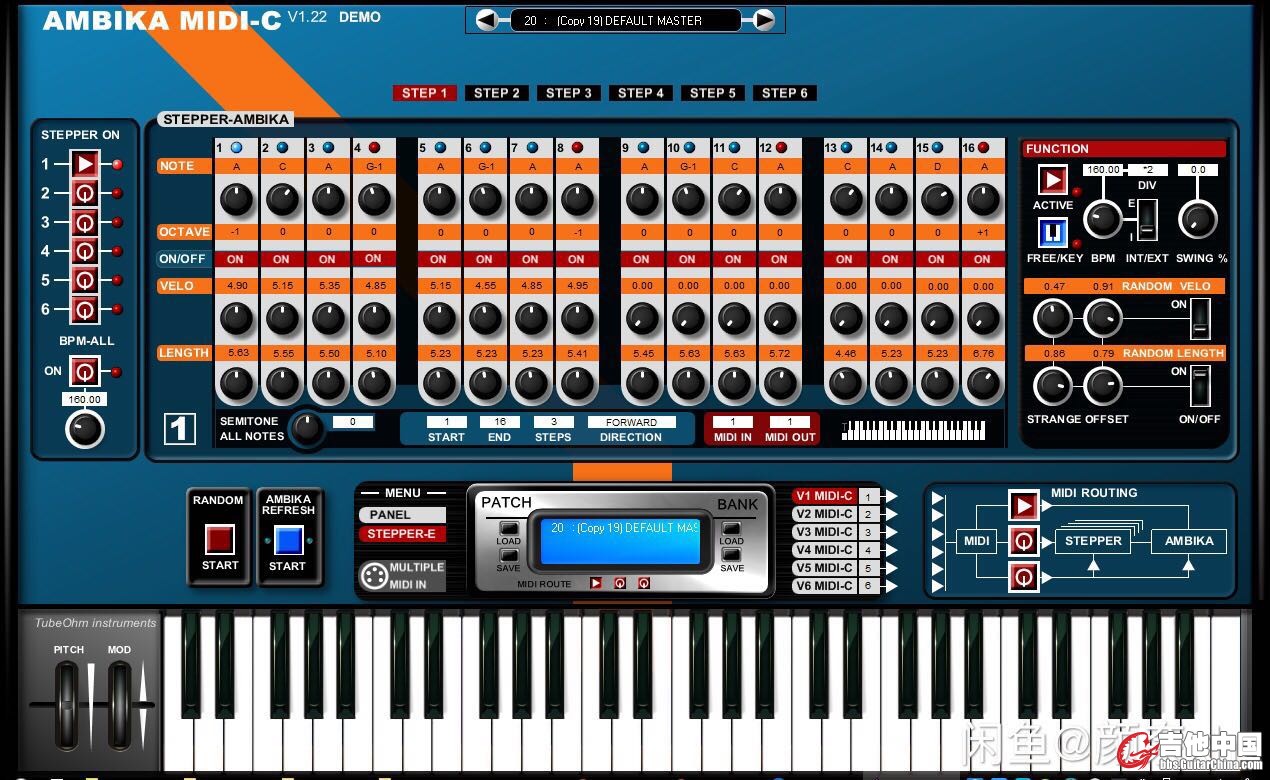Click the BANK LOAD button
1270x780 pixels.
tap(732, 528)
